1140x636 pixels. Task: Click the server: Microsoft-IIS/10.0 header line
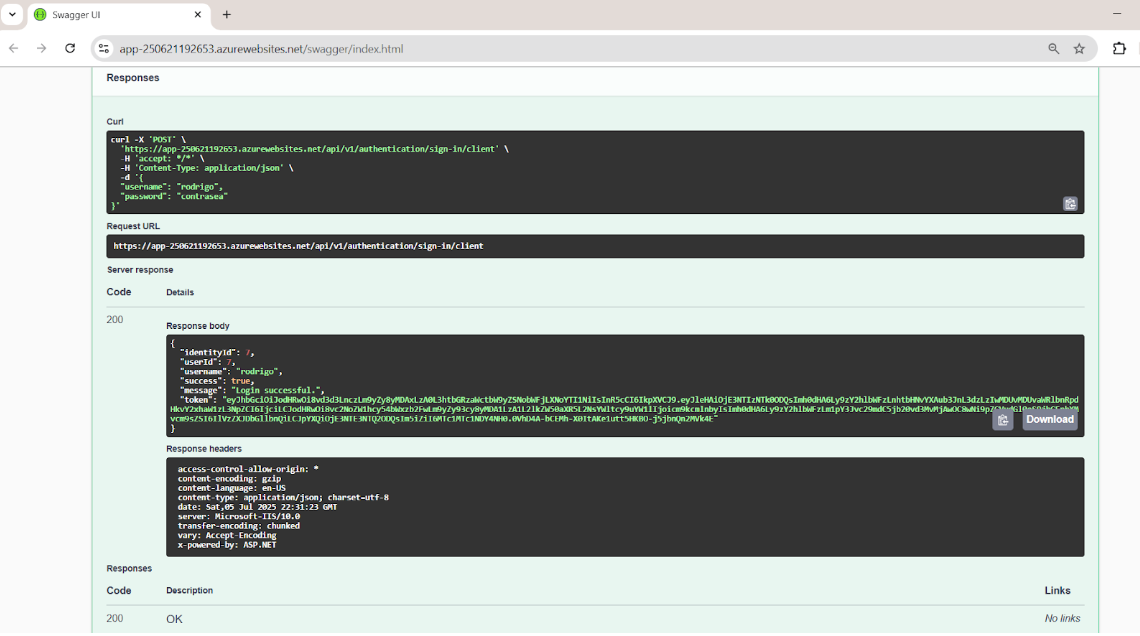pos(238,516)
